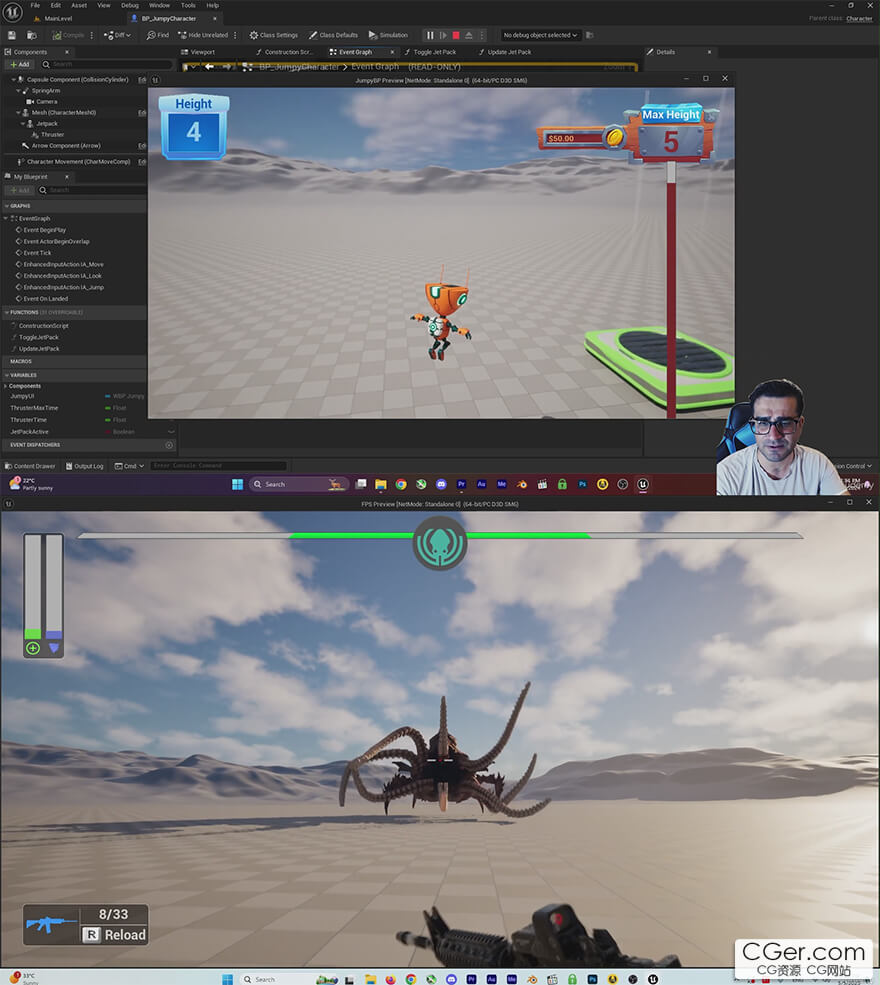Open the Diff dropdown

tap(117, 35)
